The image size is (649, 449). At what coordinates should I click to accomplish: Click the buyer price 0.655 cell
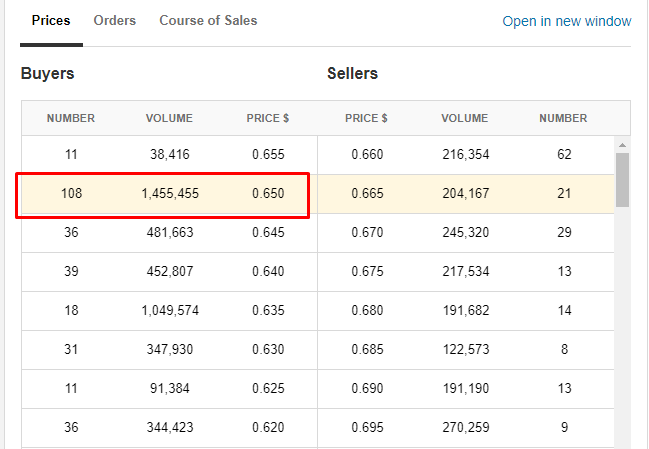tap(268, 154)
